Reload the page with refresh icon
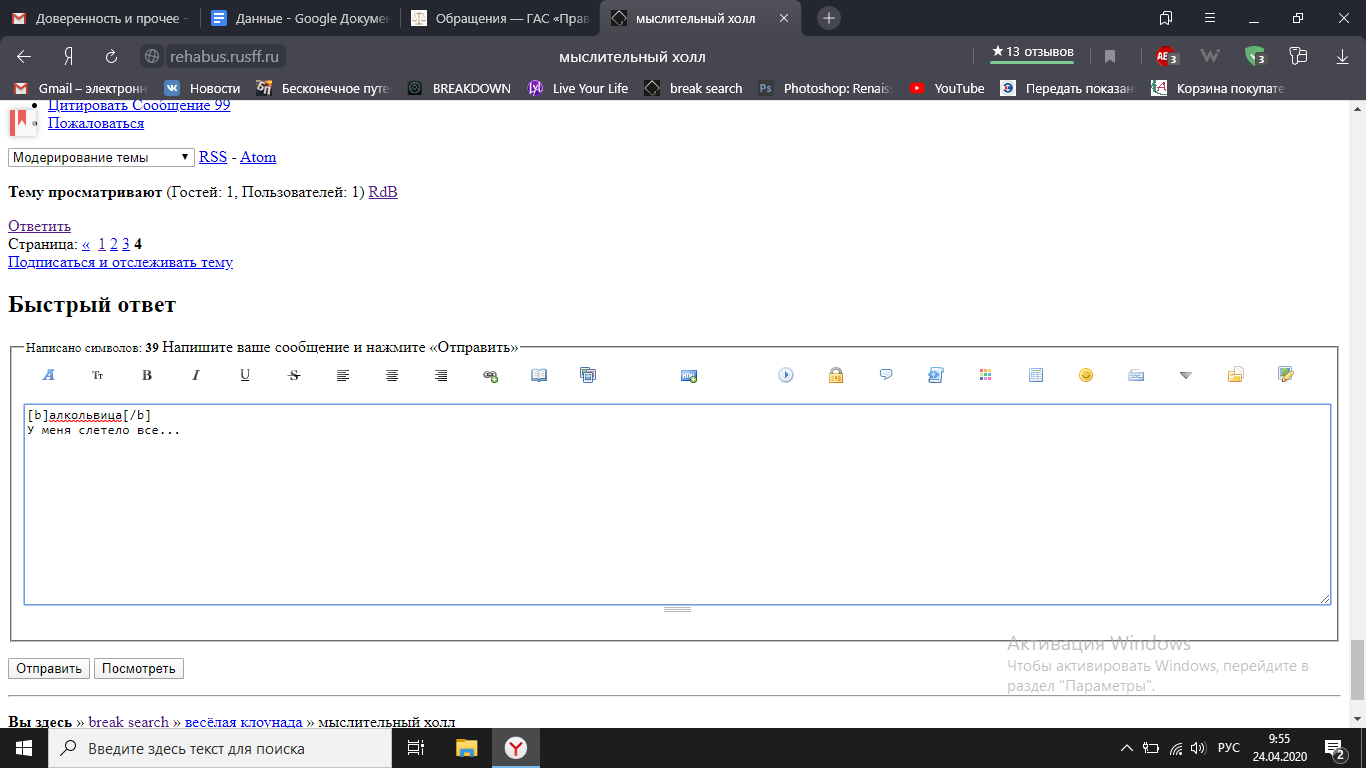This screenshot has height=768, width=1366. (x=112, y=57)
